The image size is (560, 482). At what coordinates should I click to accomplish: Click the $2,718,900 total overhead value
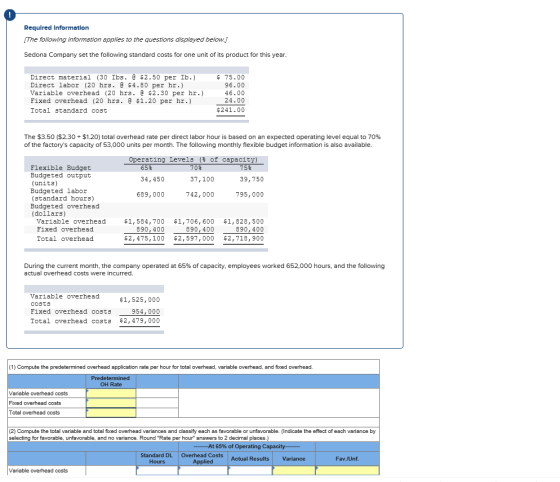[244, 239]
